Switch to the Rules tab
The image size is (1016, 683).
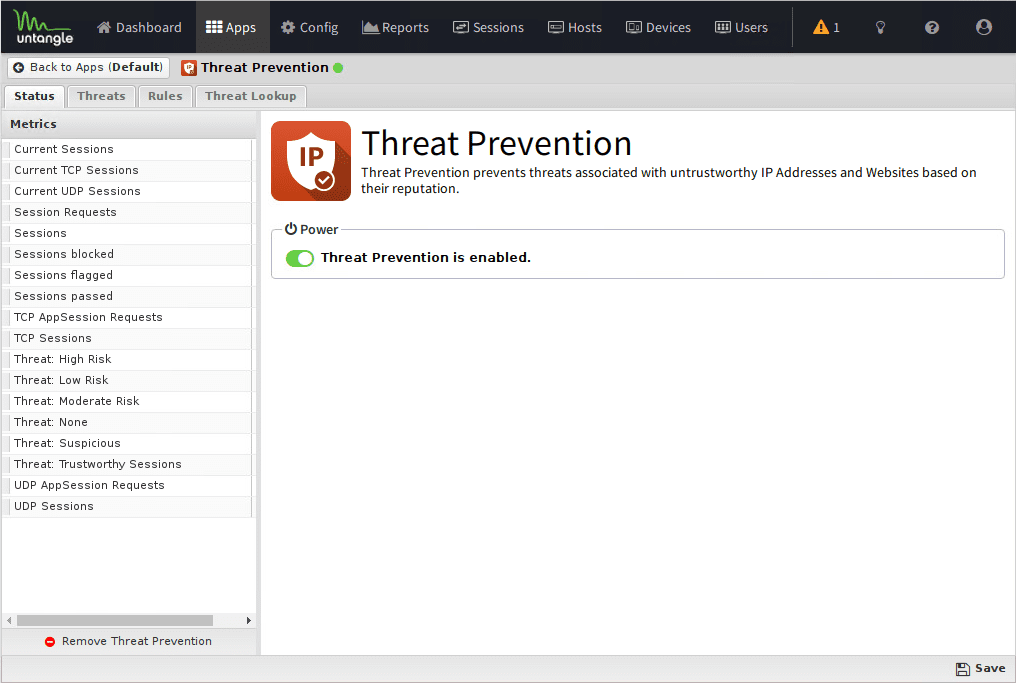pyautogui.click(x=165, y=96)
